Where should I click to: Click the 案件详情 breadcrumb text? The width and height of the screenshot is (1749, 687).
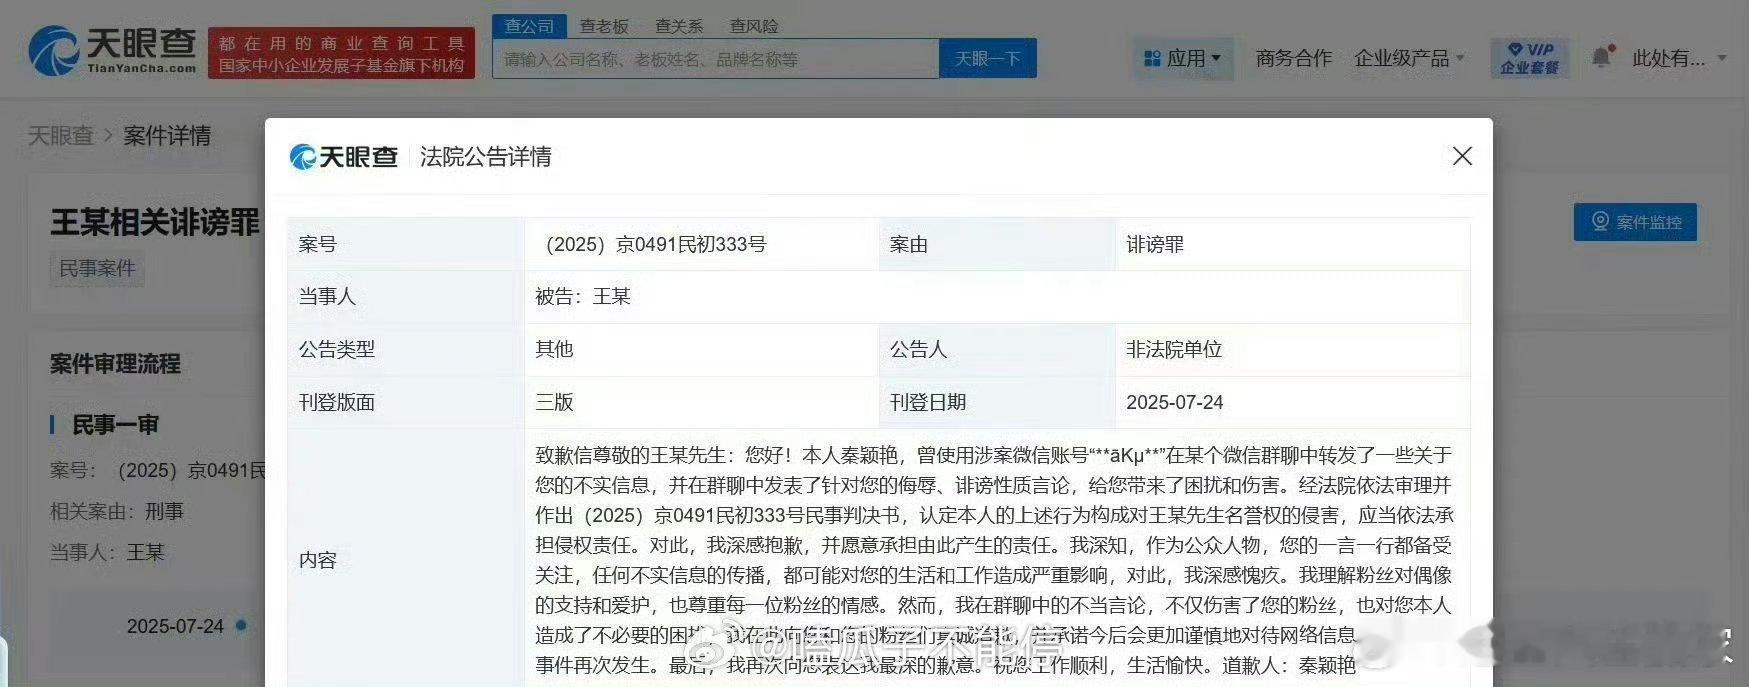(167, 136)
